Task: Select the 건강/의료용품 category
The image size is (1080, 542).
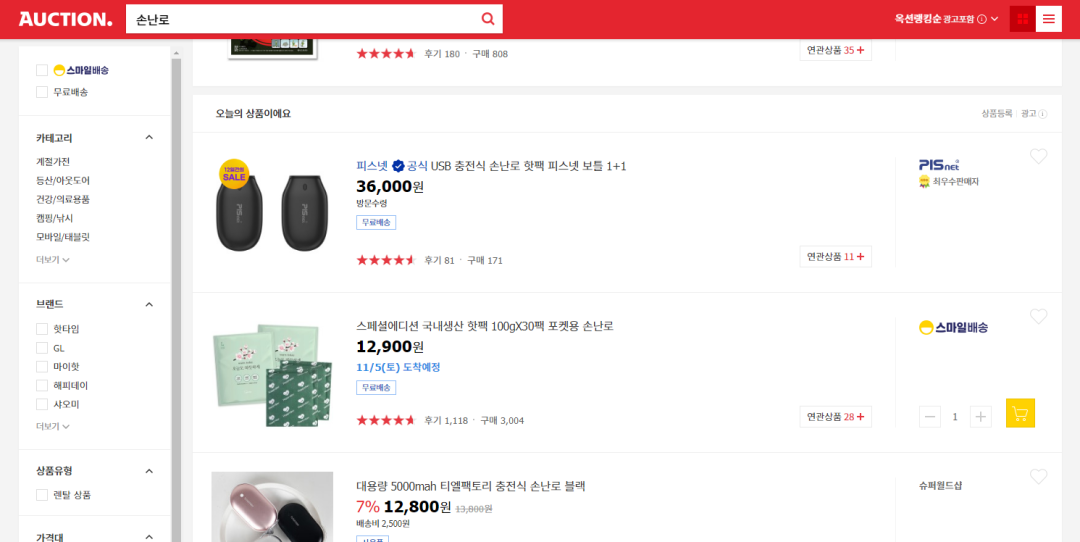Action: 63,199
